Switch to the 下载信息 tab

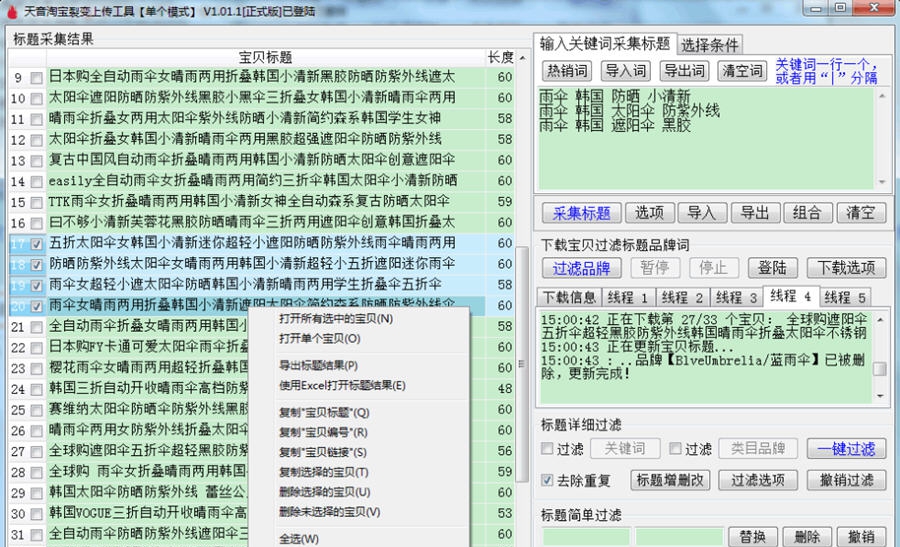[x=568, y=298]
